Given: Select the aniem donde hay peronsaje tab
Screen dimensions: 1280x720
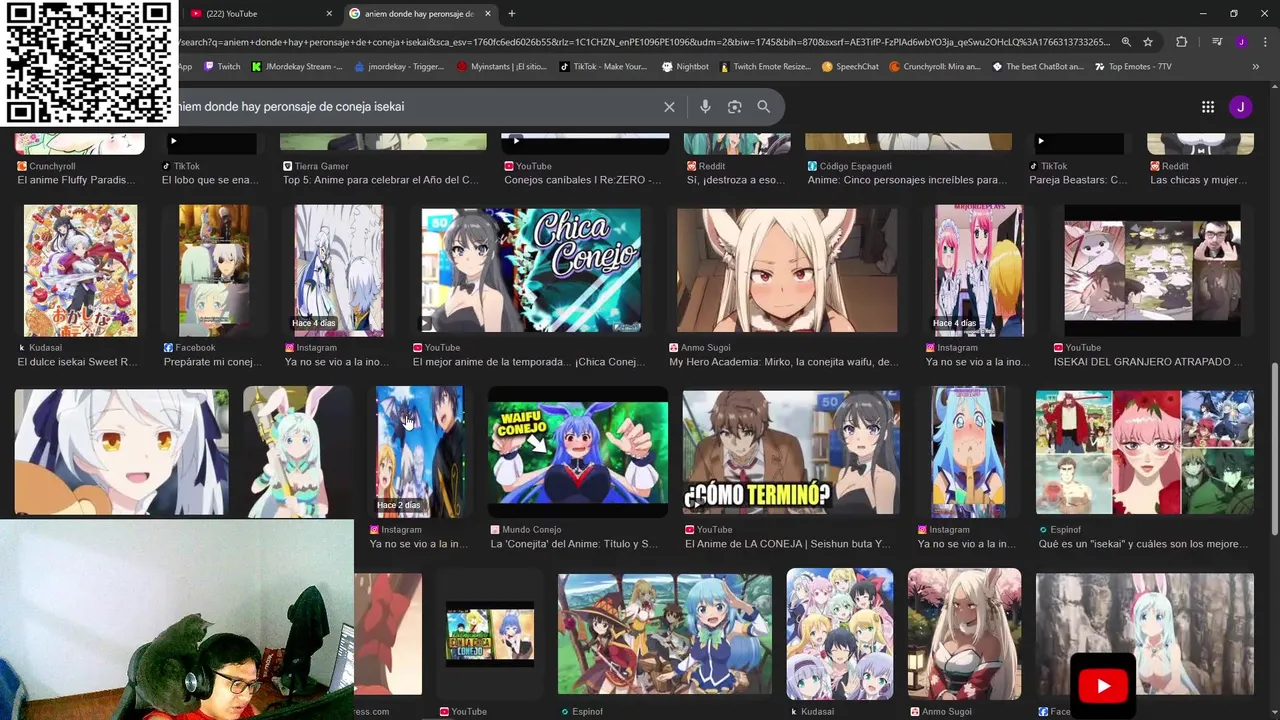Looking at the screenshot, I should 420,14.
